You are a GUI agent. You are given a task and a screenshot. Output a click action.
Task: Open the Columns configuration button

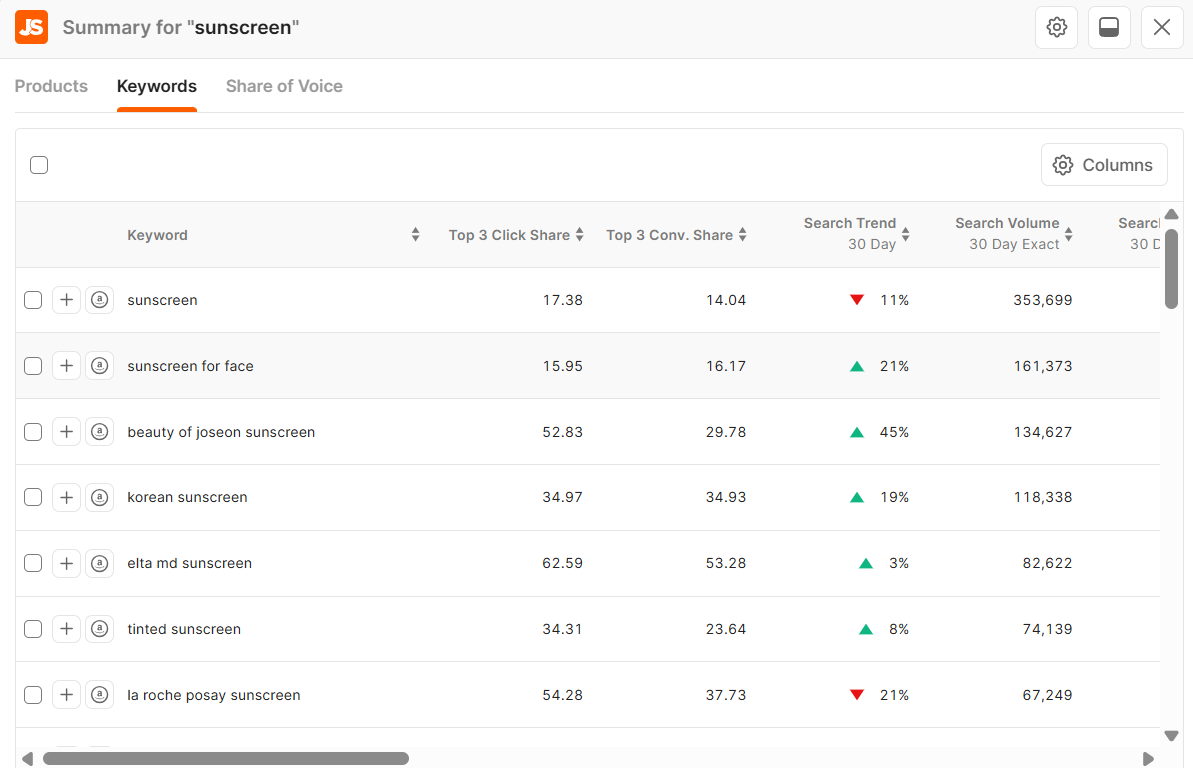[x=1104, y=165]
